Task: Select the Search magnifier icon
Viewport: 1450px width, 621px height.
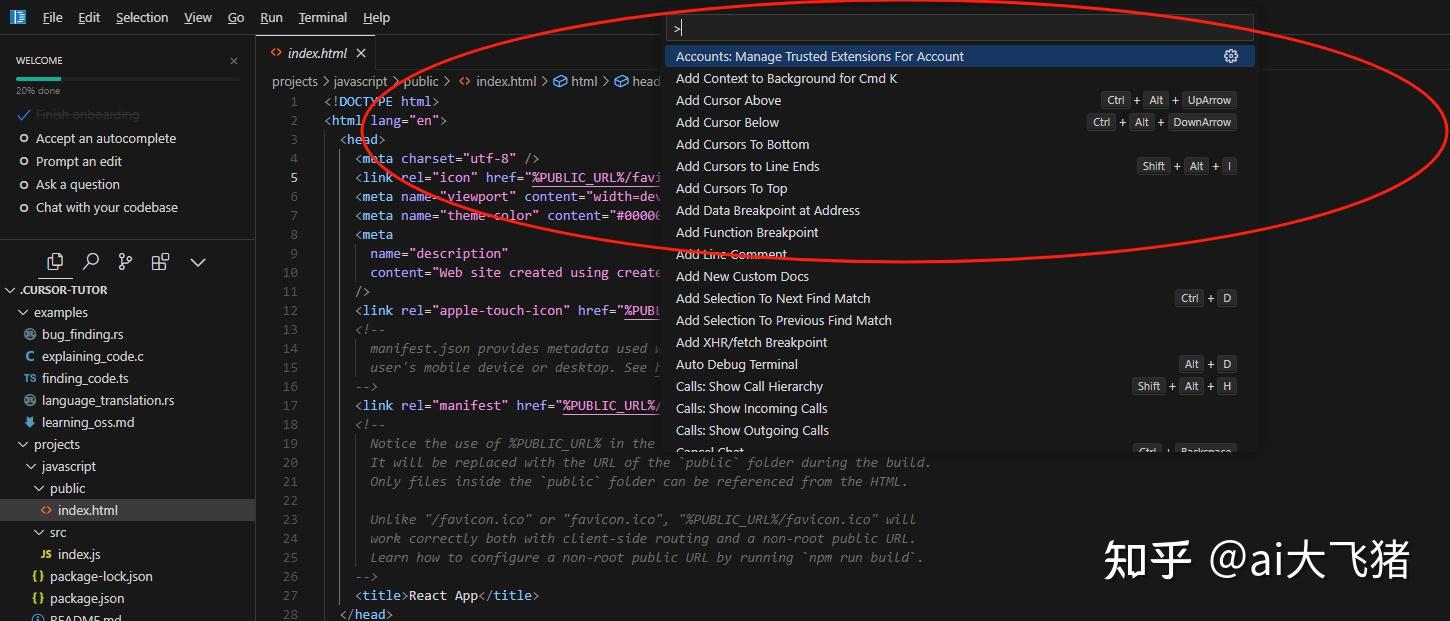Action: pyautogui.click(x=90, y=261)
